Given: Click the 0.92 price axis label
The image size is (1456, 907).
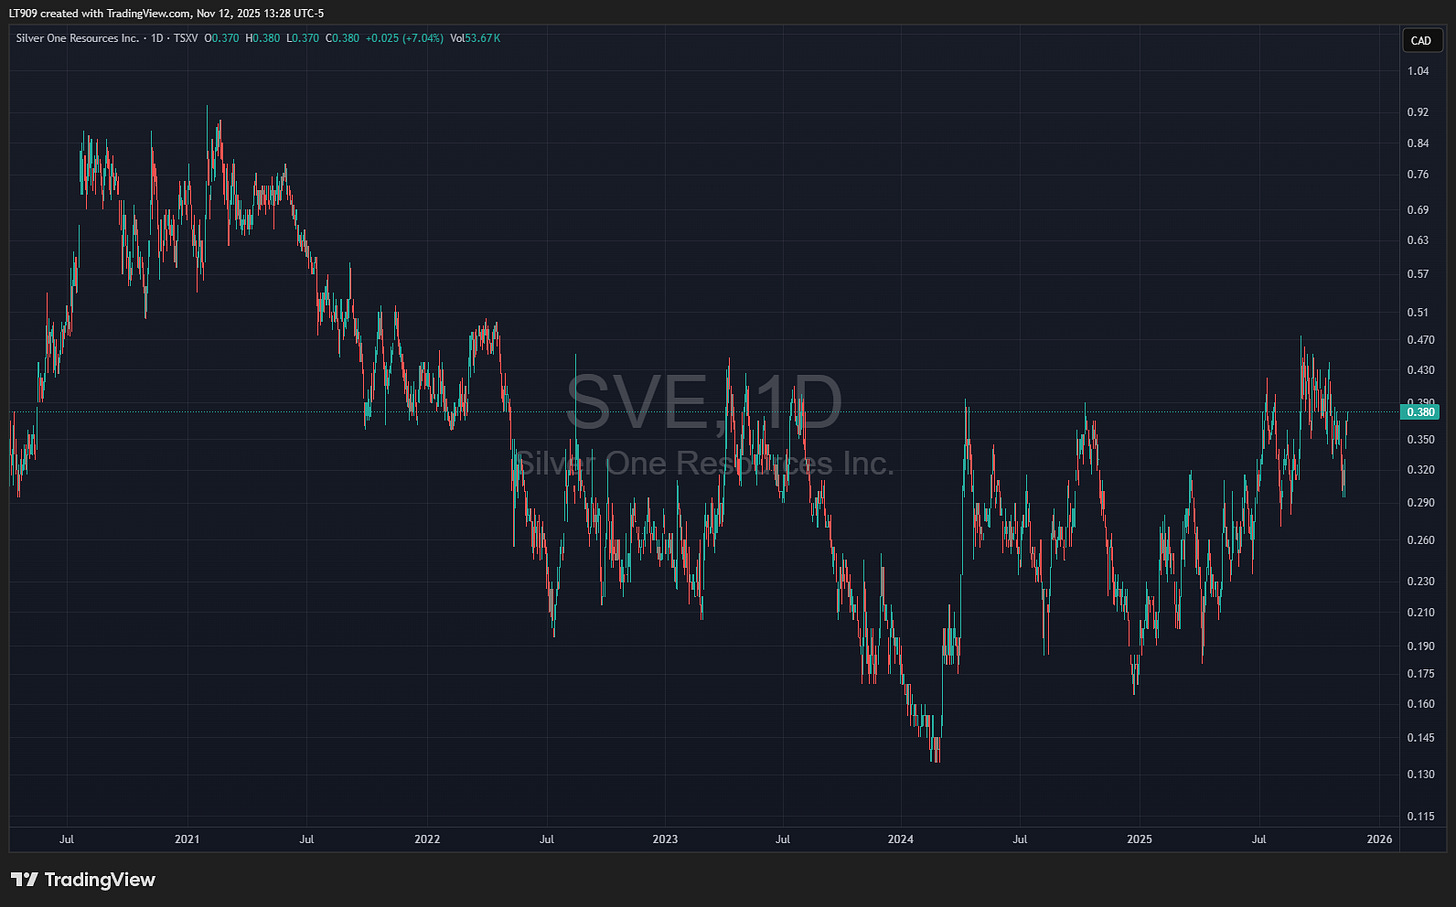Looking at the screenshot, I should coord(1418,112).
